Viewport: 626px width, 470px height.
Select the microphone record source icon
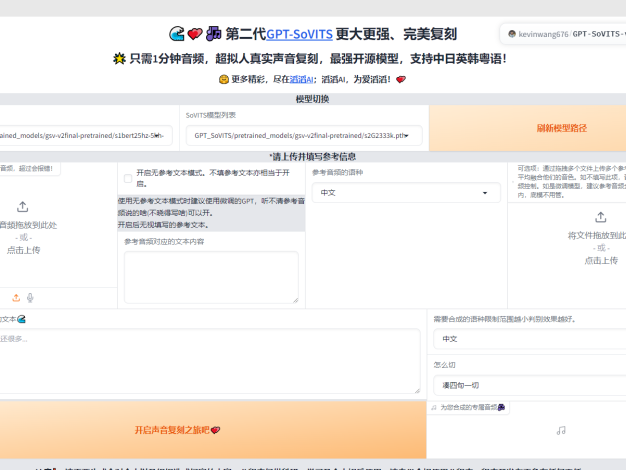coord(30,298)
